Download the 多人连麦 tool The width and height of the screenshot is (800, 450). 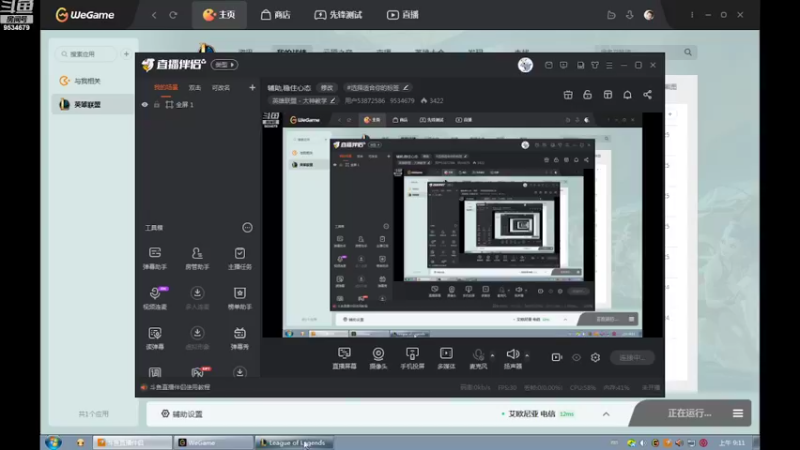[x=197, y=297]
